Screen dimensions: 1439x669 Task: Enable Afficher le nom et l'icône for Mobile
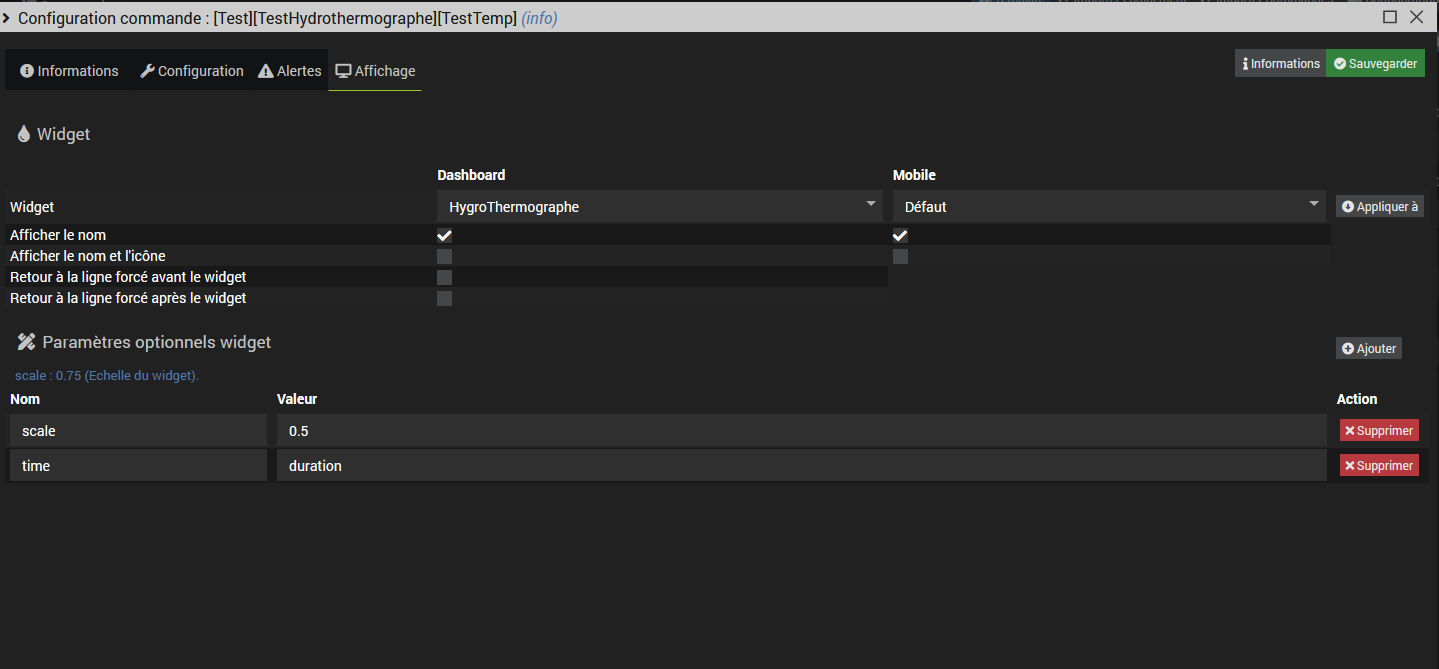(900, 257)
